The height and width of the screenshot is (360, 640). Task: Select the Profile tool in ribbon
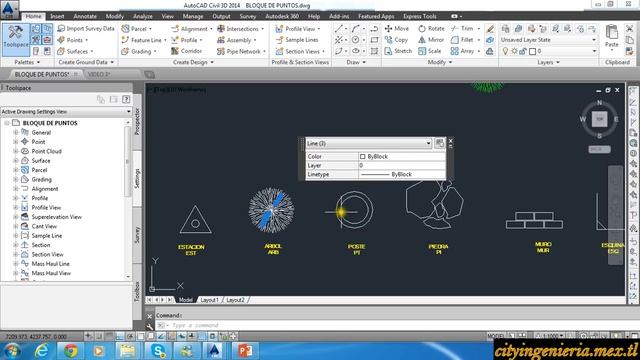point(187,40)
